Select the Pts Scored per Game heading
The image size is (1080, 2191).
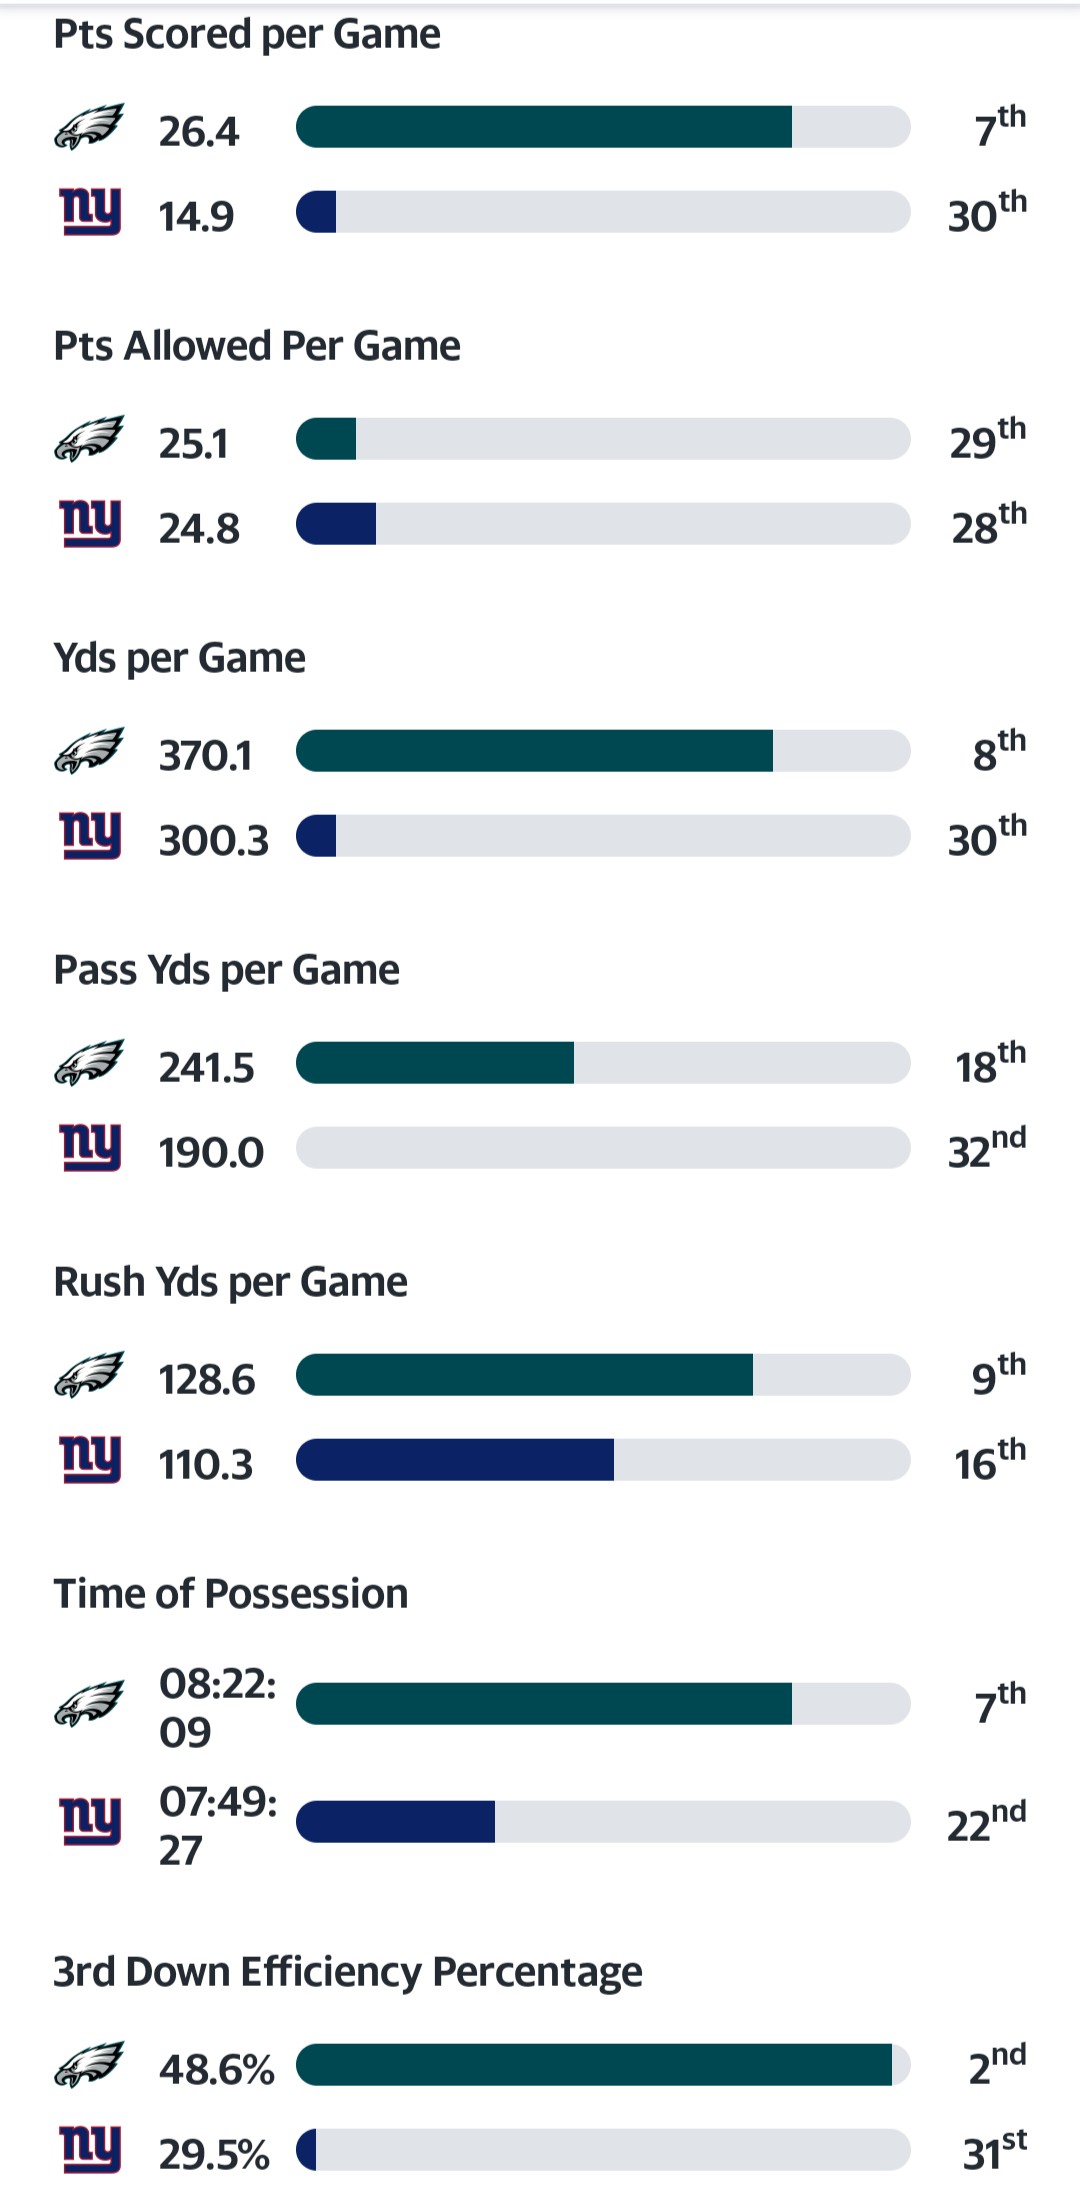coord(247,35)
